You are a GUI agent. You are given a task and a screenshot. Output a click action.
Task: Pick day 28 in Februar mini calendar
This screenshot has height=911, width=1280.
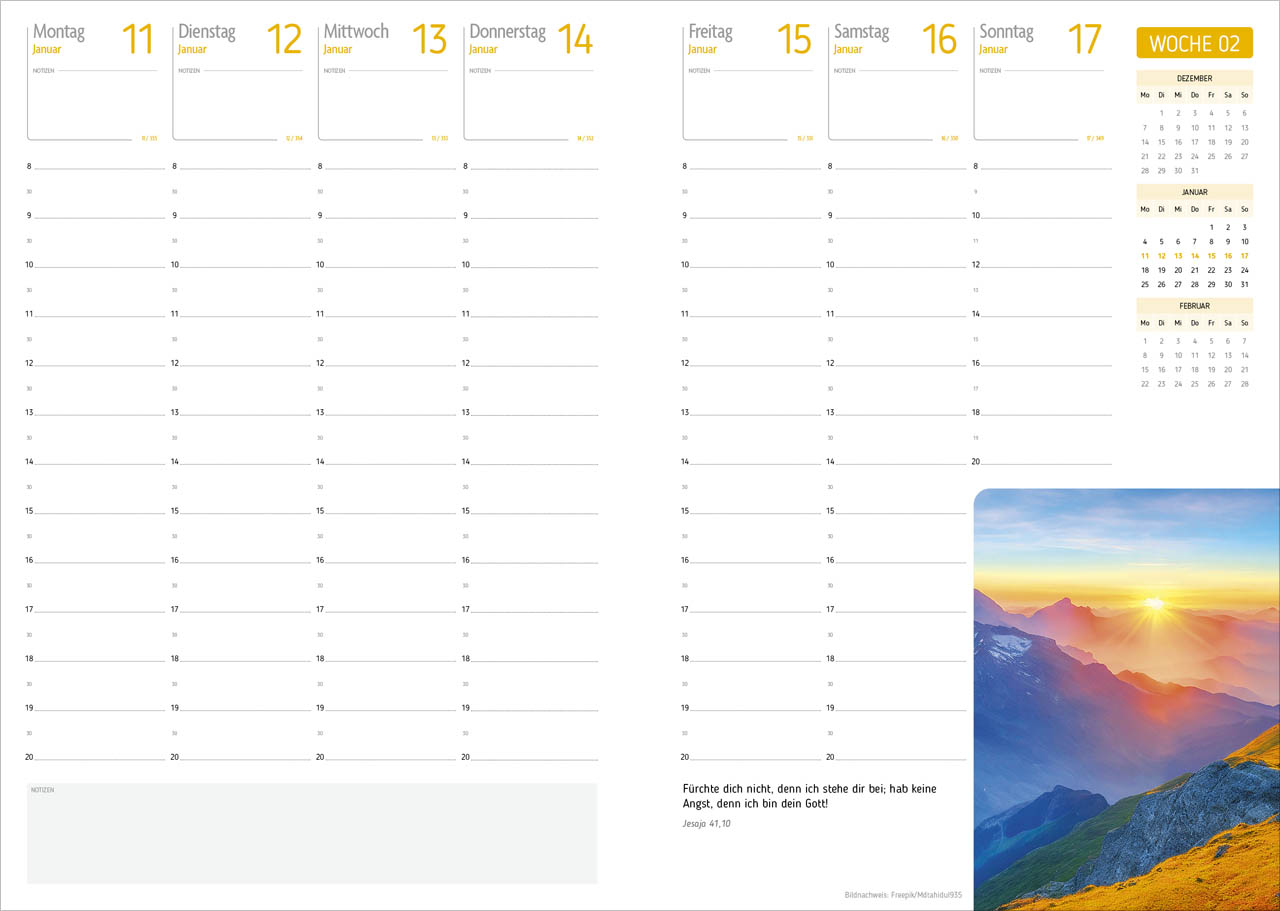(x=1244, y=384)
